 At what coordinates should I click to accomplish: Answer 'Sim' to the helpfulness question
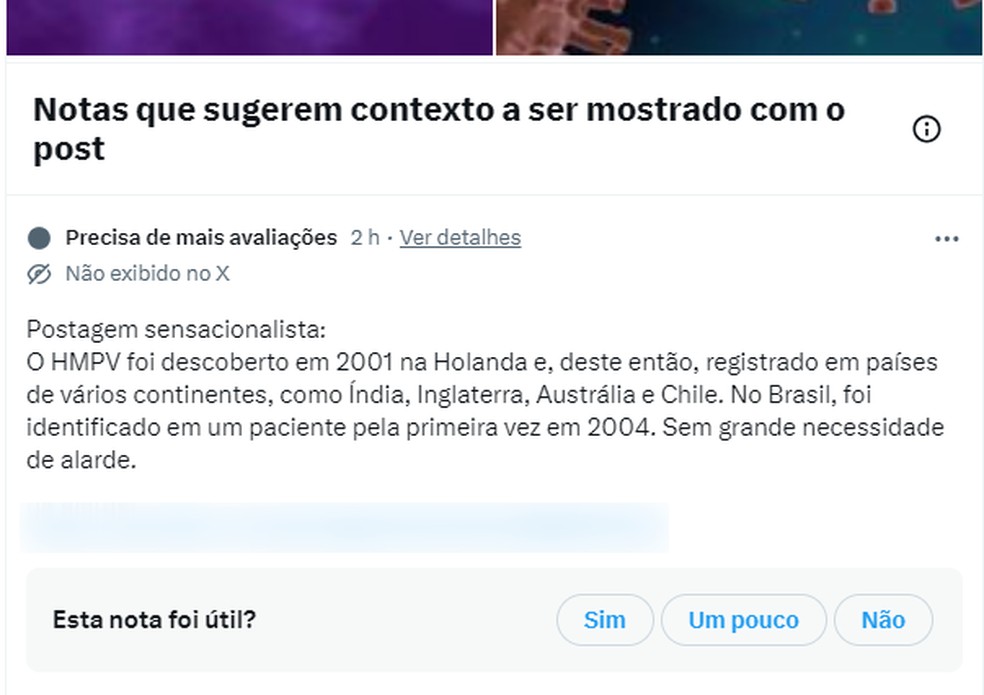pyautogui.click(x=604, y=620)
